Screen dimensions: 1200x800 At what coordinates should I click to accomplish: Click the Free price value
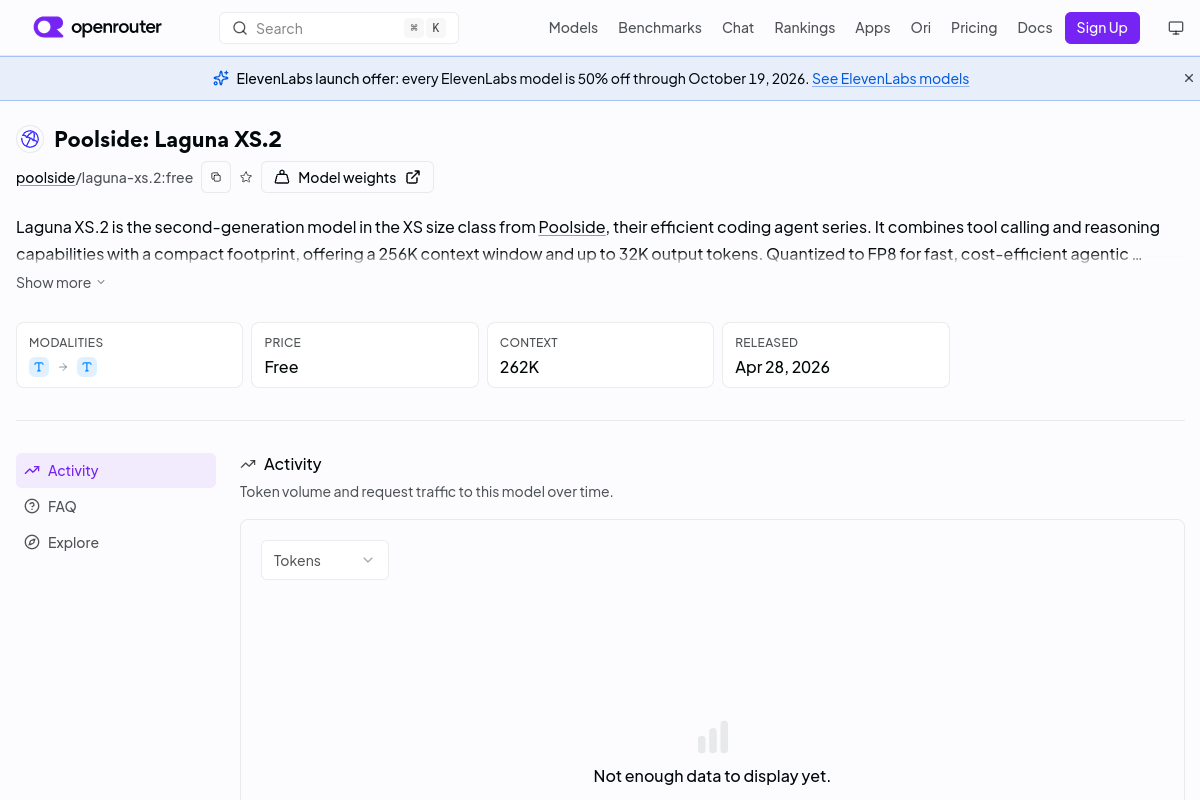pos(282,367)
